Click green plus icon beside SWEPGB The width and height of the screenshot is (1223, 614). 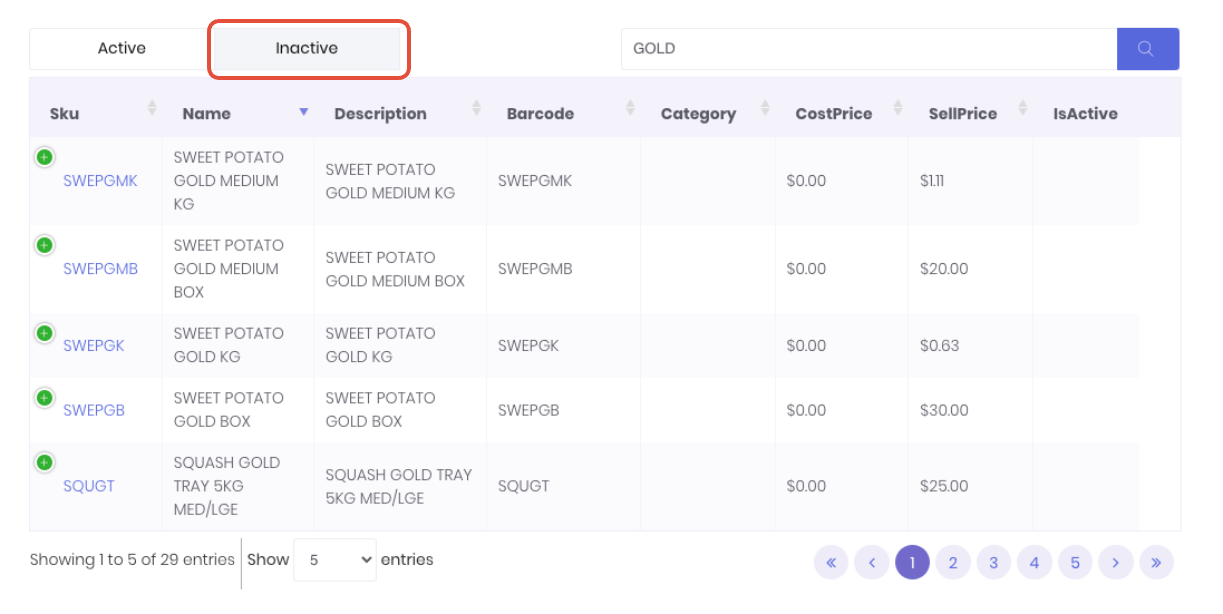[45, 398]
